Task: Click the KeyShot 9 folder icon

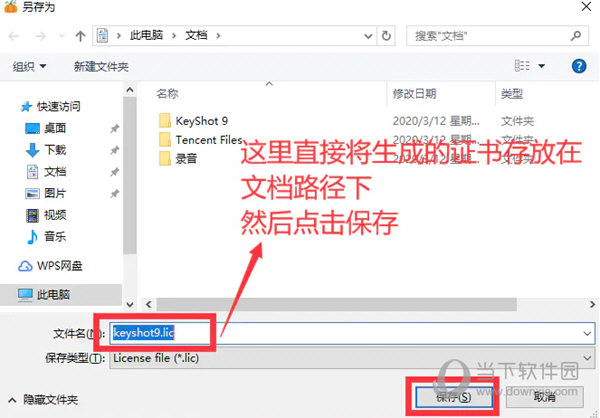Action: [165, 121]
